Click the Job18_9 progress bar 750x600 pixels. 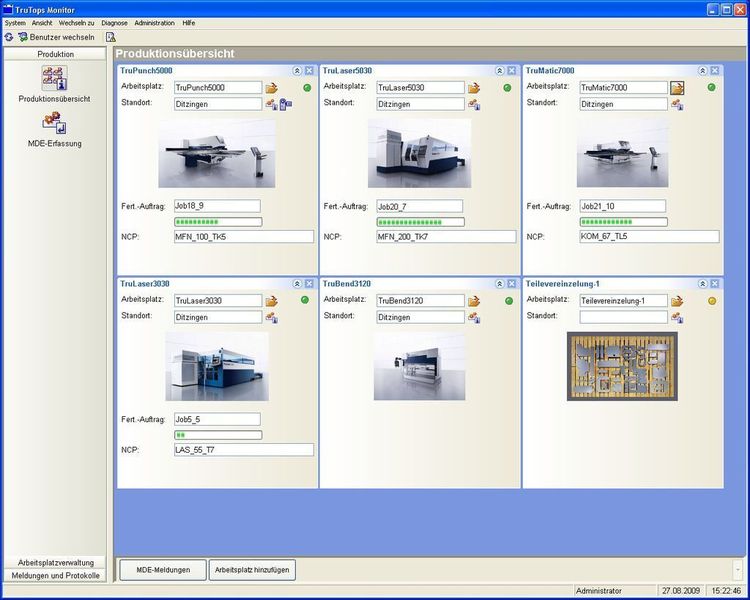click(218, 222)
